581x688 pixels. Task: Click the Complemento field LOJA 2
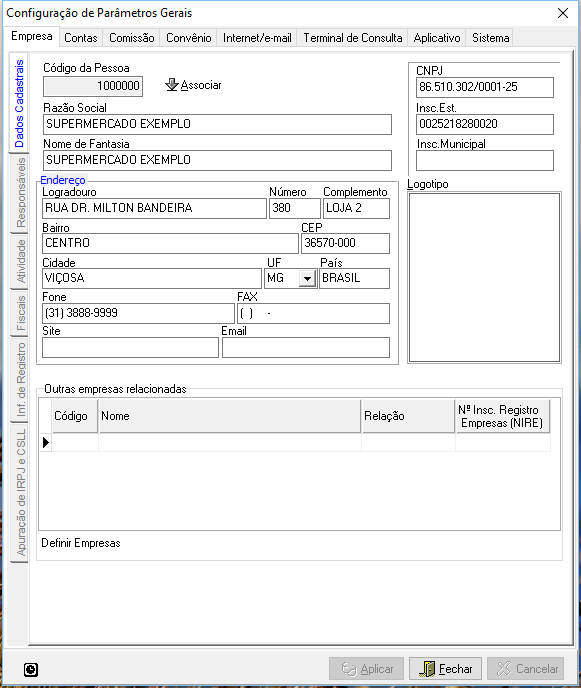(x=356, y=208)
